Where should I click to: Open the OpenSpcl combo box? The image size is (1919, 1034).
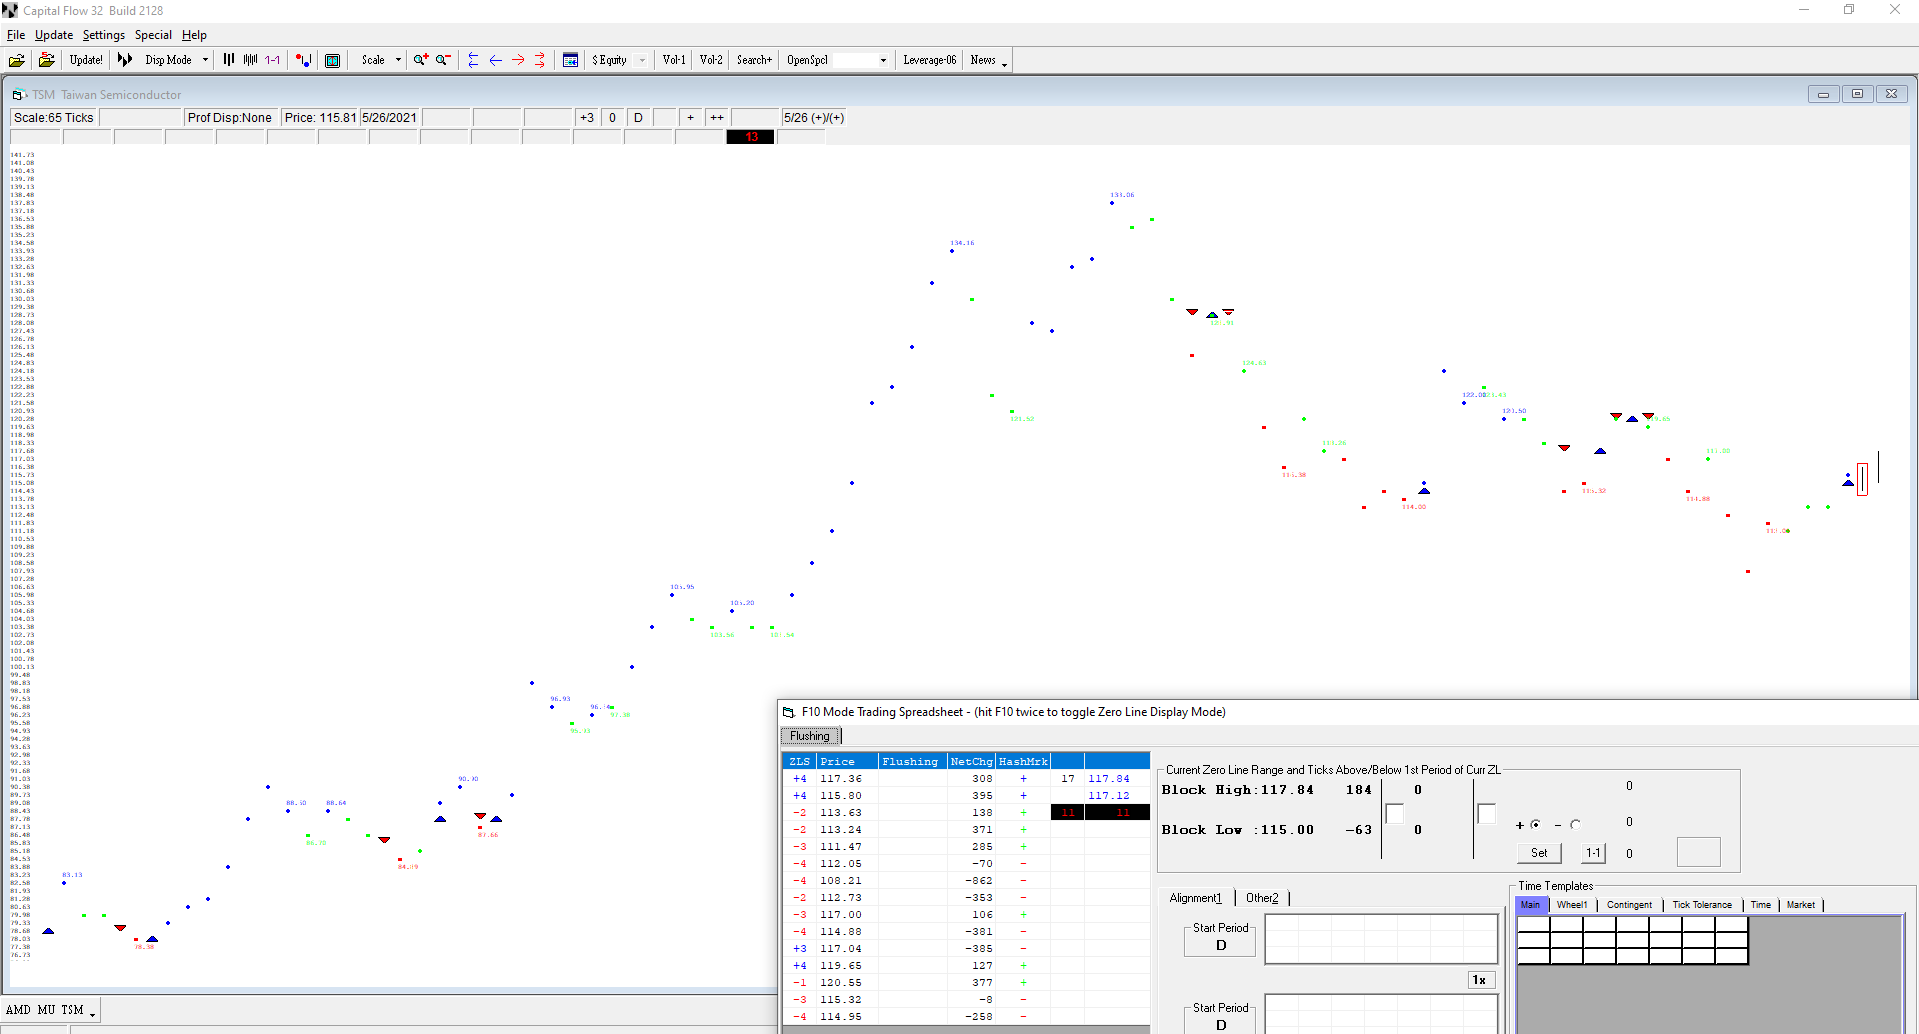pos(883,60)
